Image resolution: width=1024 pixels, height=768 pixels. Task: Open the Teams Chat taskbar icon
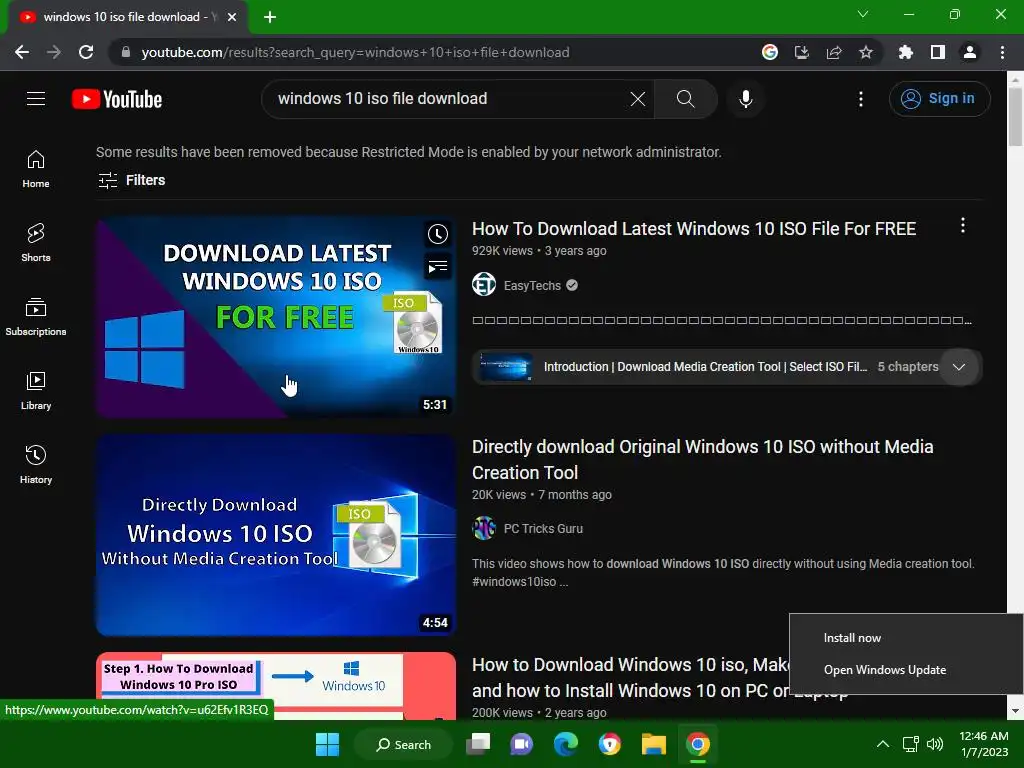[521, 744]
